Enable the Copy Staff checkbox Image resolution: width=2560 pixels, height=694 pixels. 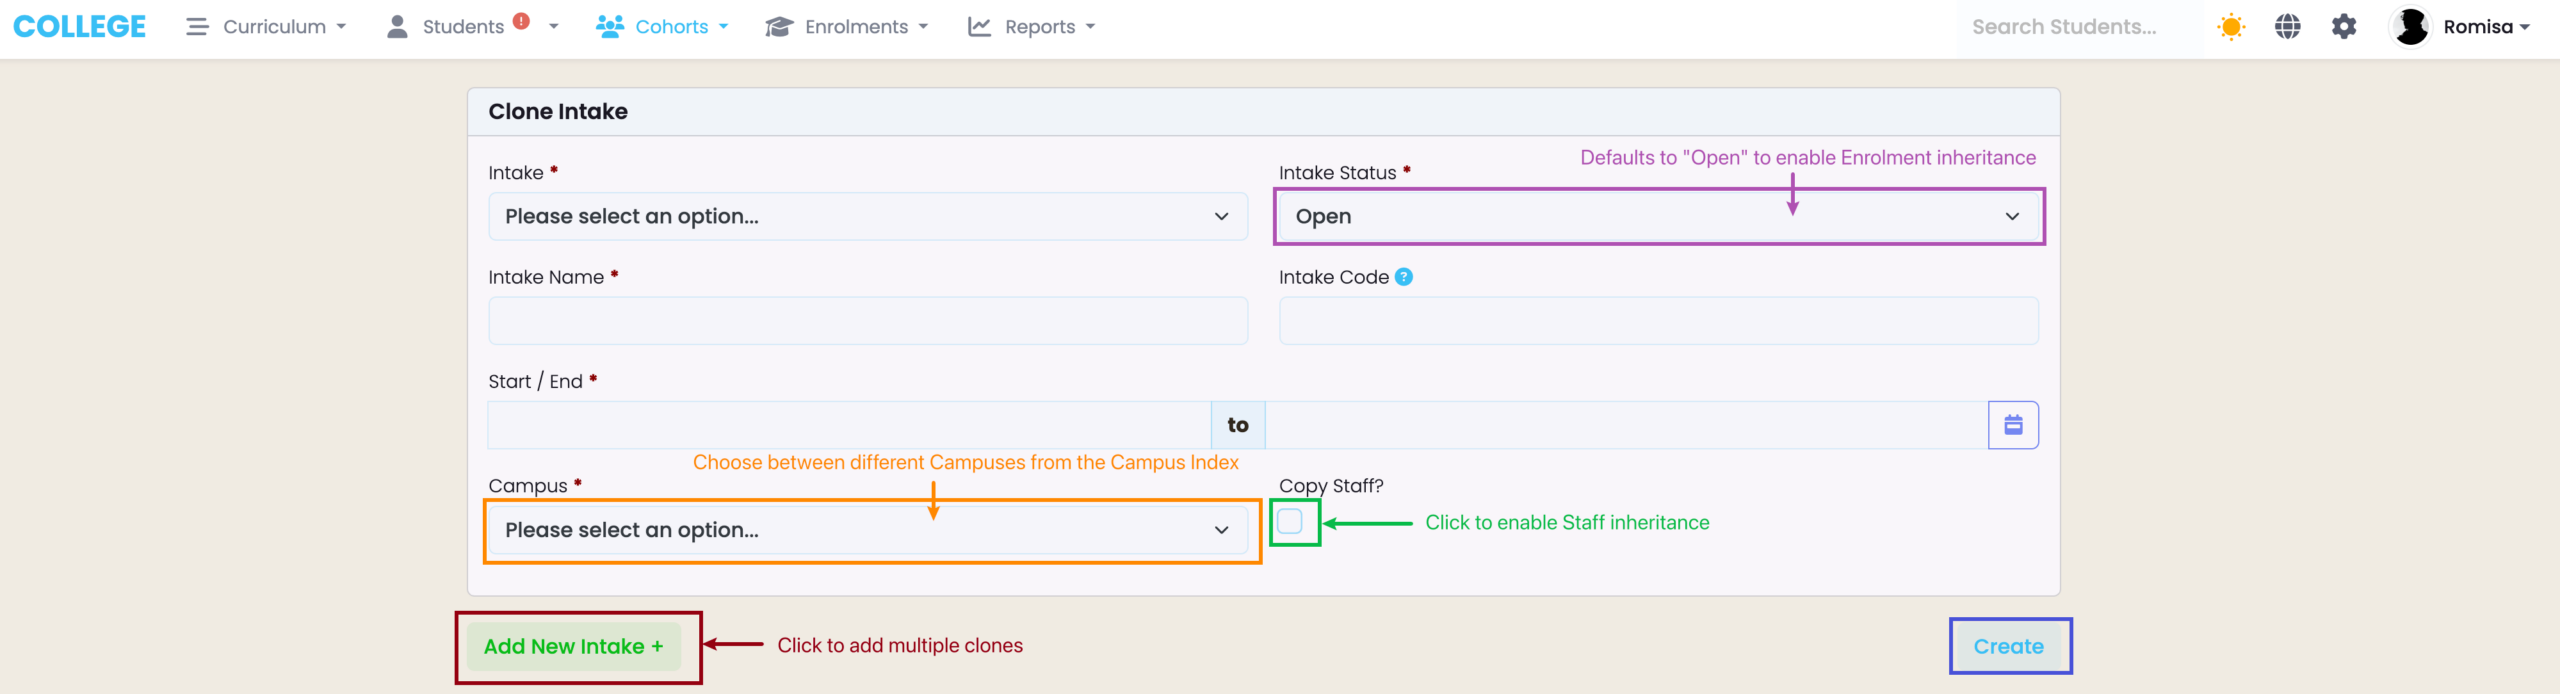1291,521
